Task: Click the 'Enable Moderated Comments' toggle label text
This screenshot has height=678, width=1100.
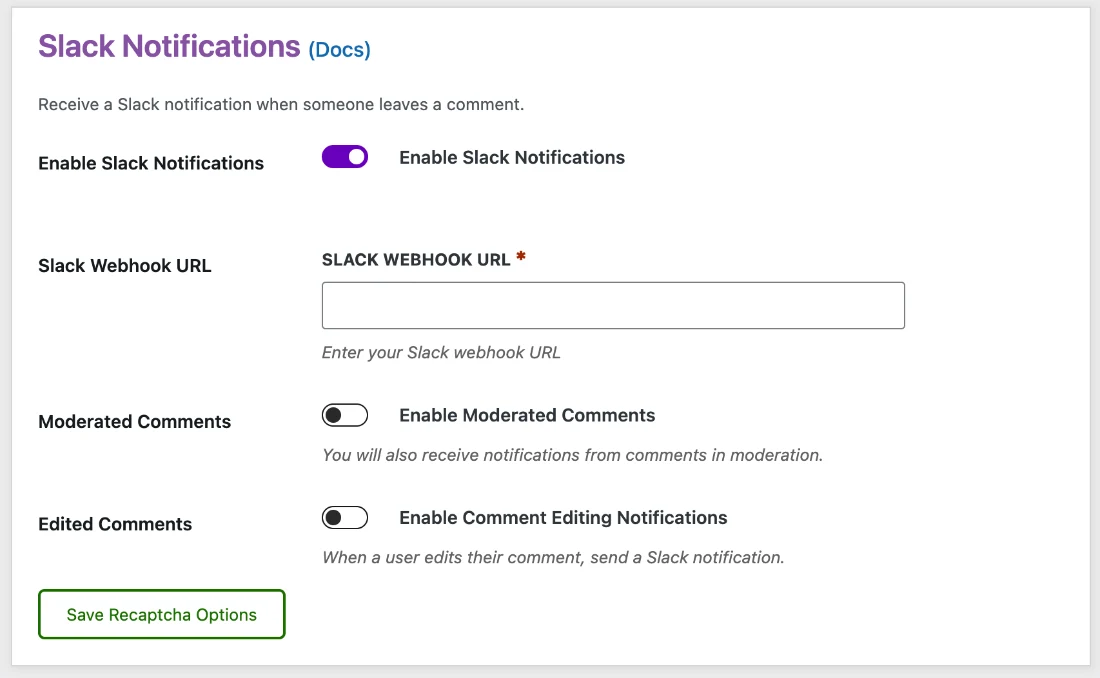Action: click(527, 416)
